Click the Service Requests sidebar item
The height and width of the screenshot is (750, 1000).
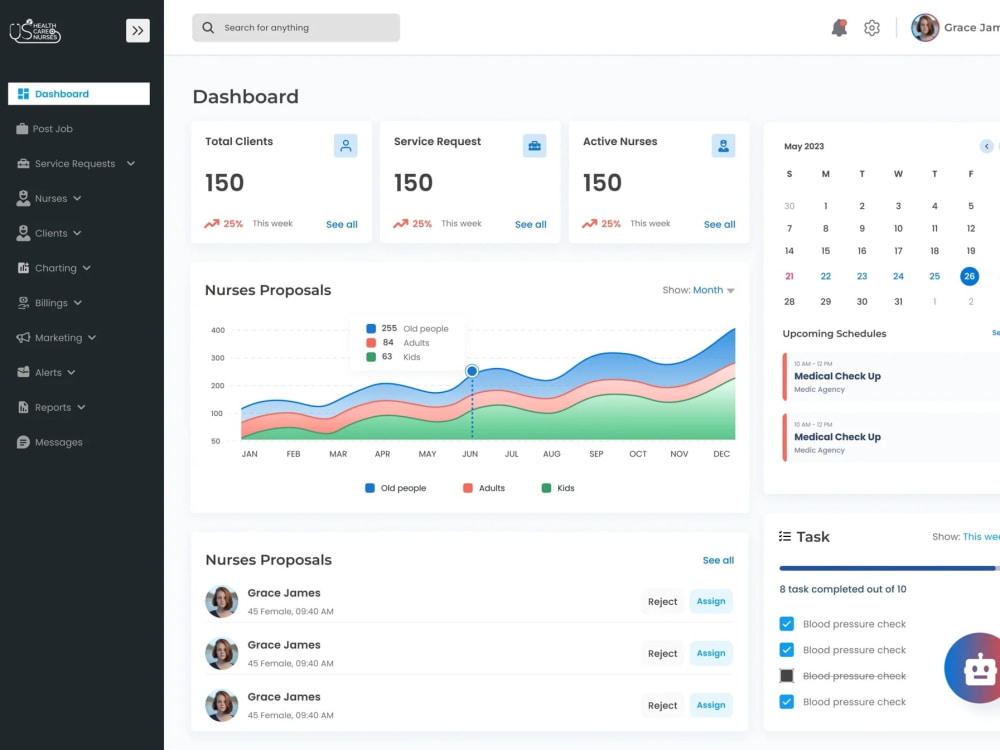click(x=75, y=164)
